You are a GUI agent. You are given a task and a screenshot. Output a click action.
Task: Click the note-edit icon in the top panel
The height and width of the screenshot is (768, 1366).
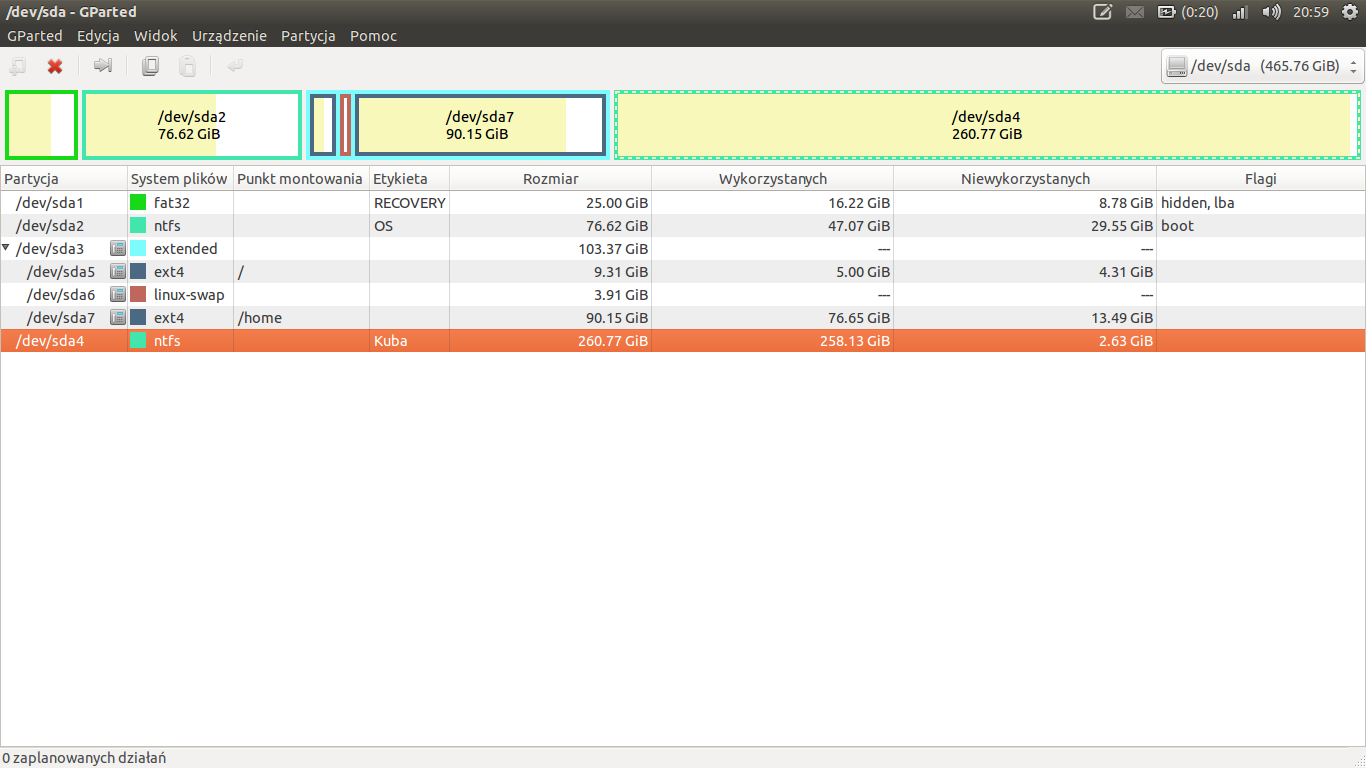pos(1103,12)
